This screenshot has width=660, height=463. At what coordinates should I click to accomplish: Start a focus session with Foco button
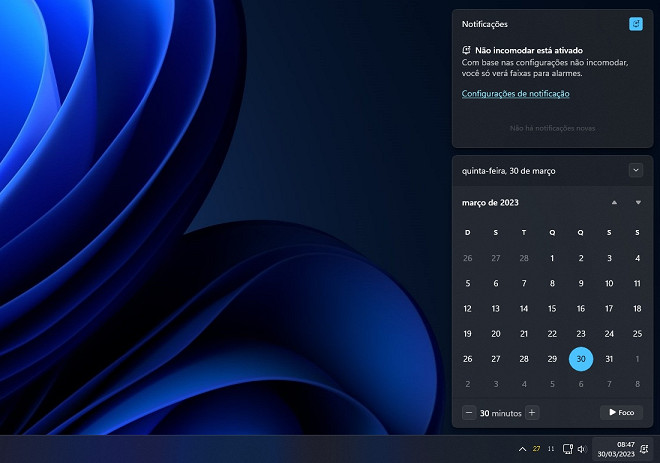[x=621, y=412]
